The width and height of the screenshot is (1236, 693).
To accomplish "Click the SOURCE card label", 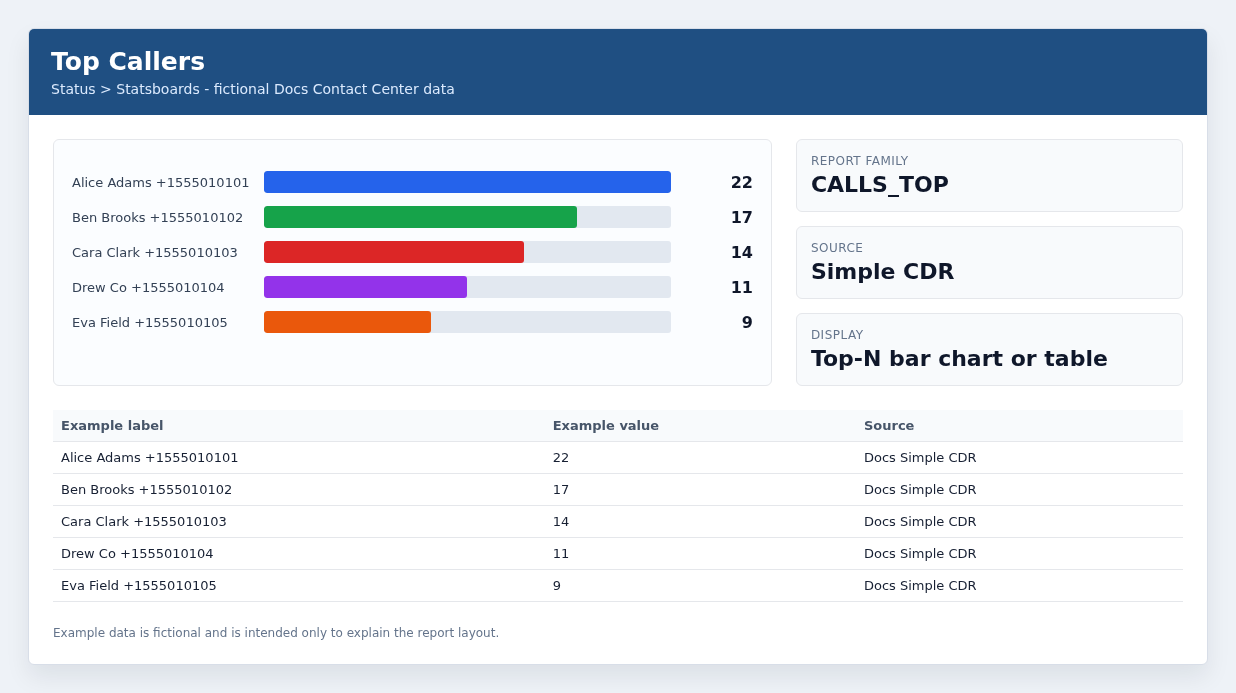I will 837,248.
